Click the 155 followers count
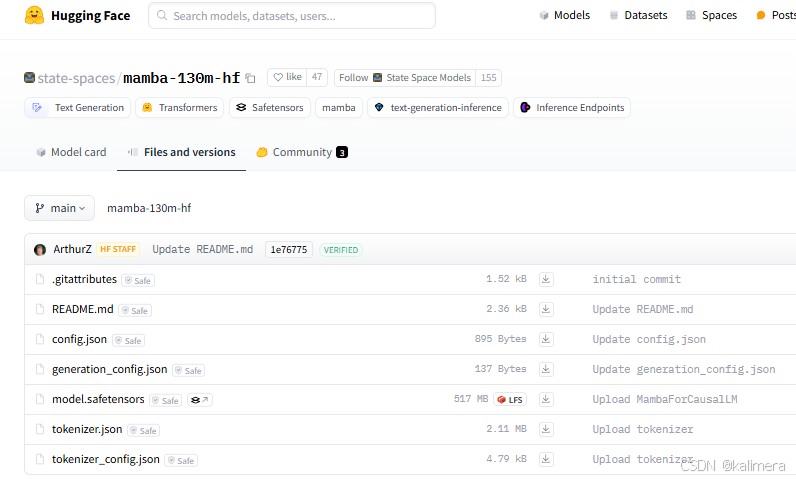Screen dimensions: 796x479 tap(488, 78)
